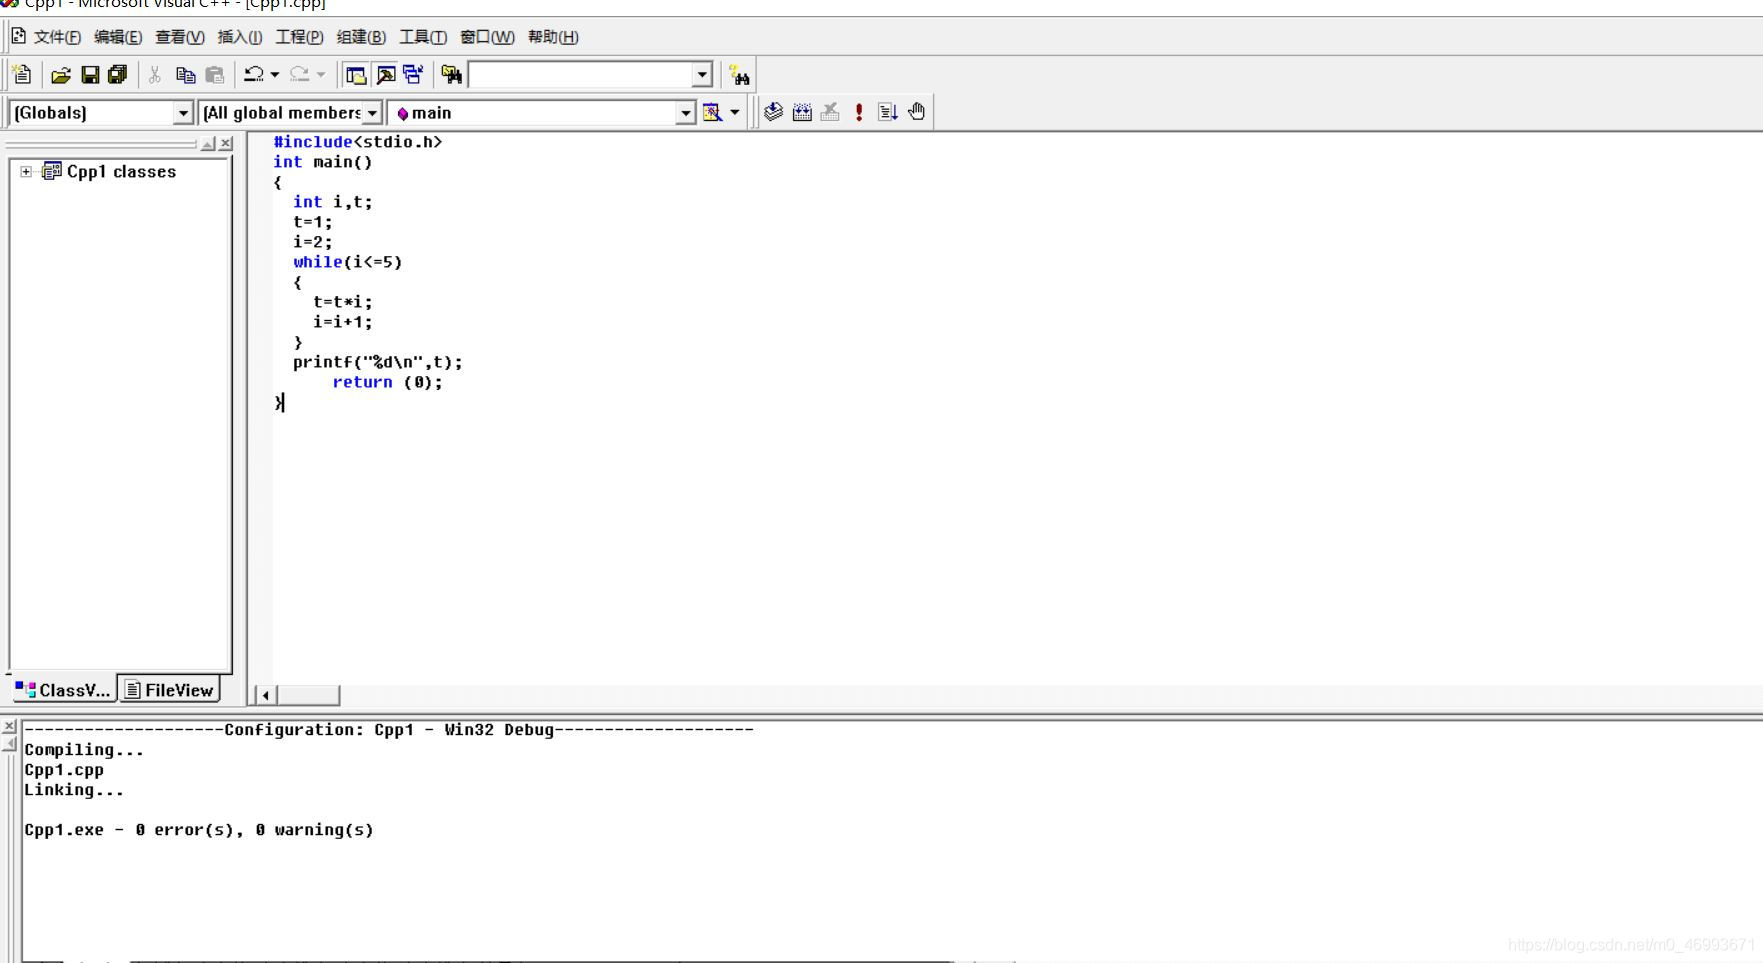Click the Search help binoculars icon
The height and width of the screenshot is (963, 1763).
(740, 75)
